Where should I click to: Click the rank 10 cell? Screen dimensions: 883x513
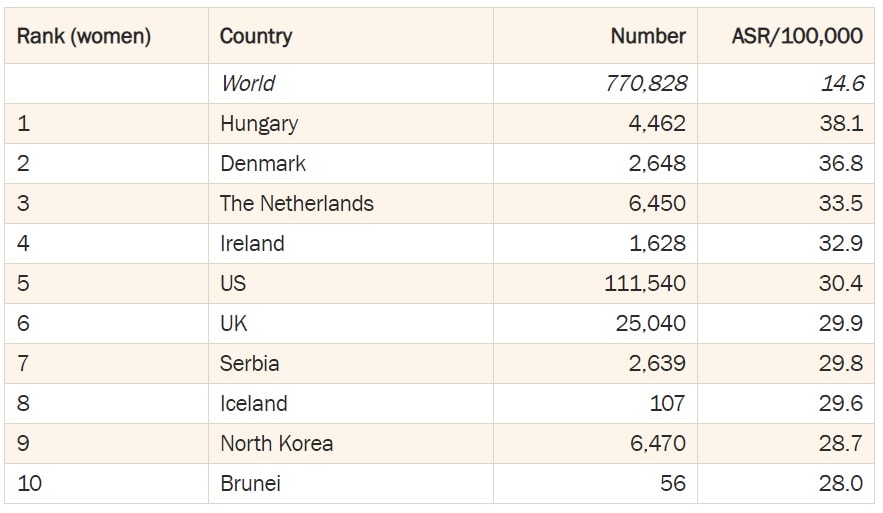point(30,484)
